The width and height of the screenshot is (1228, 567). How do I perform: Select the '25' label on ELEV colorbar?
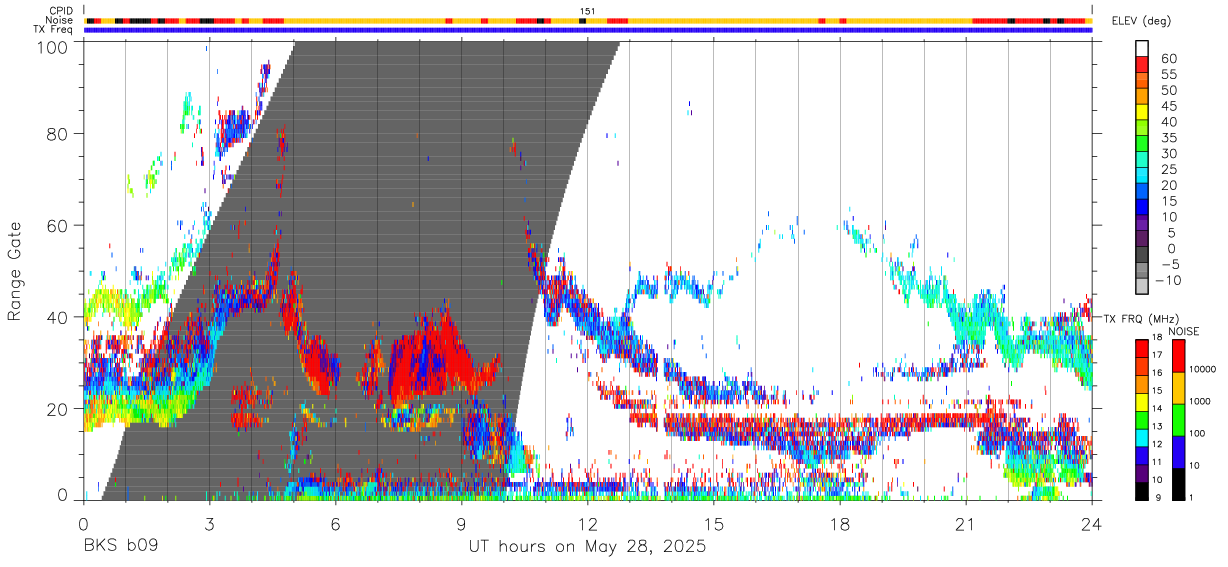point(1169,170)
